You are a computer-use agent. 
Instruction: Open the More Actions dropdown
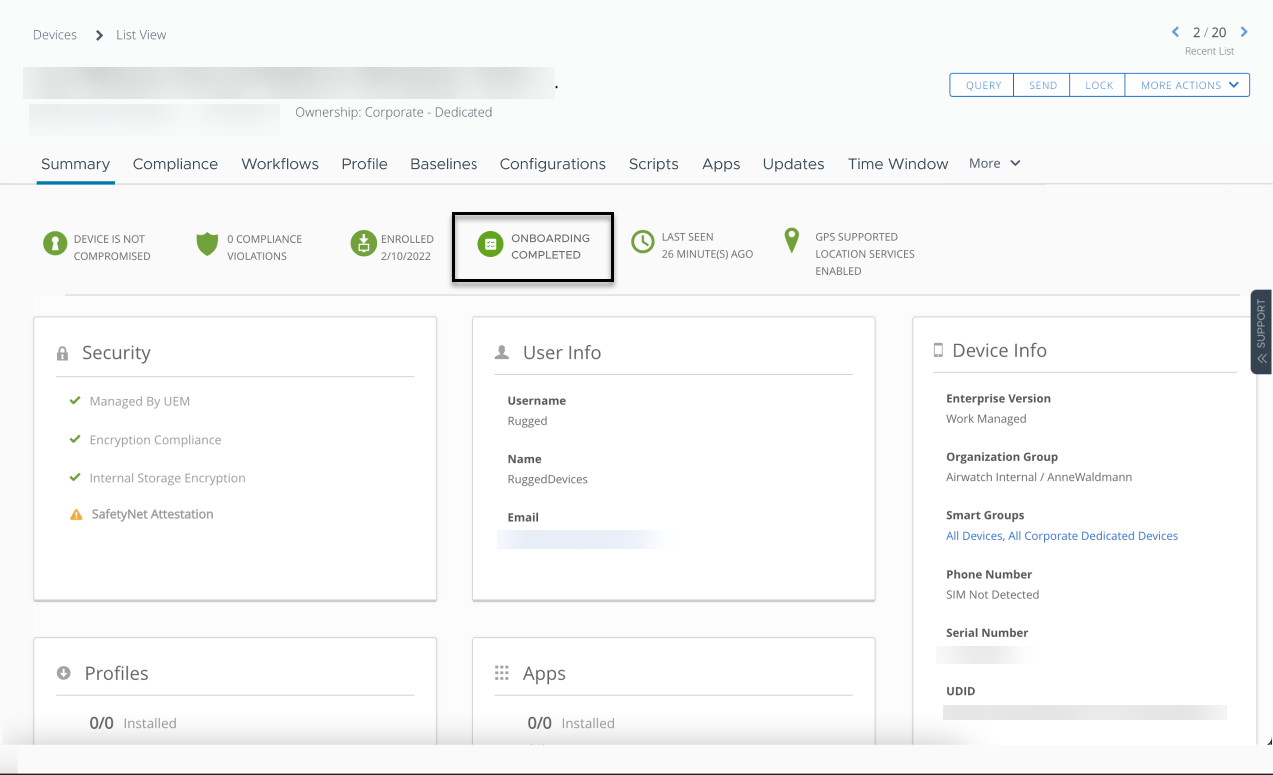point(1187,85)
